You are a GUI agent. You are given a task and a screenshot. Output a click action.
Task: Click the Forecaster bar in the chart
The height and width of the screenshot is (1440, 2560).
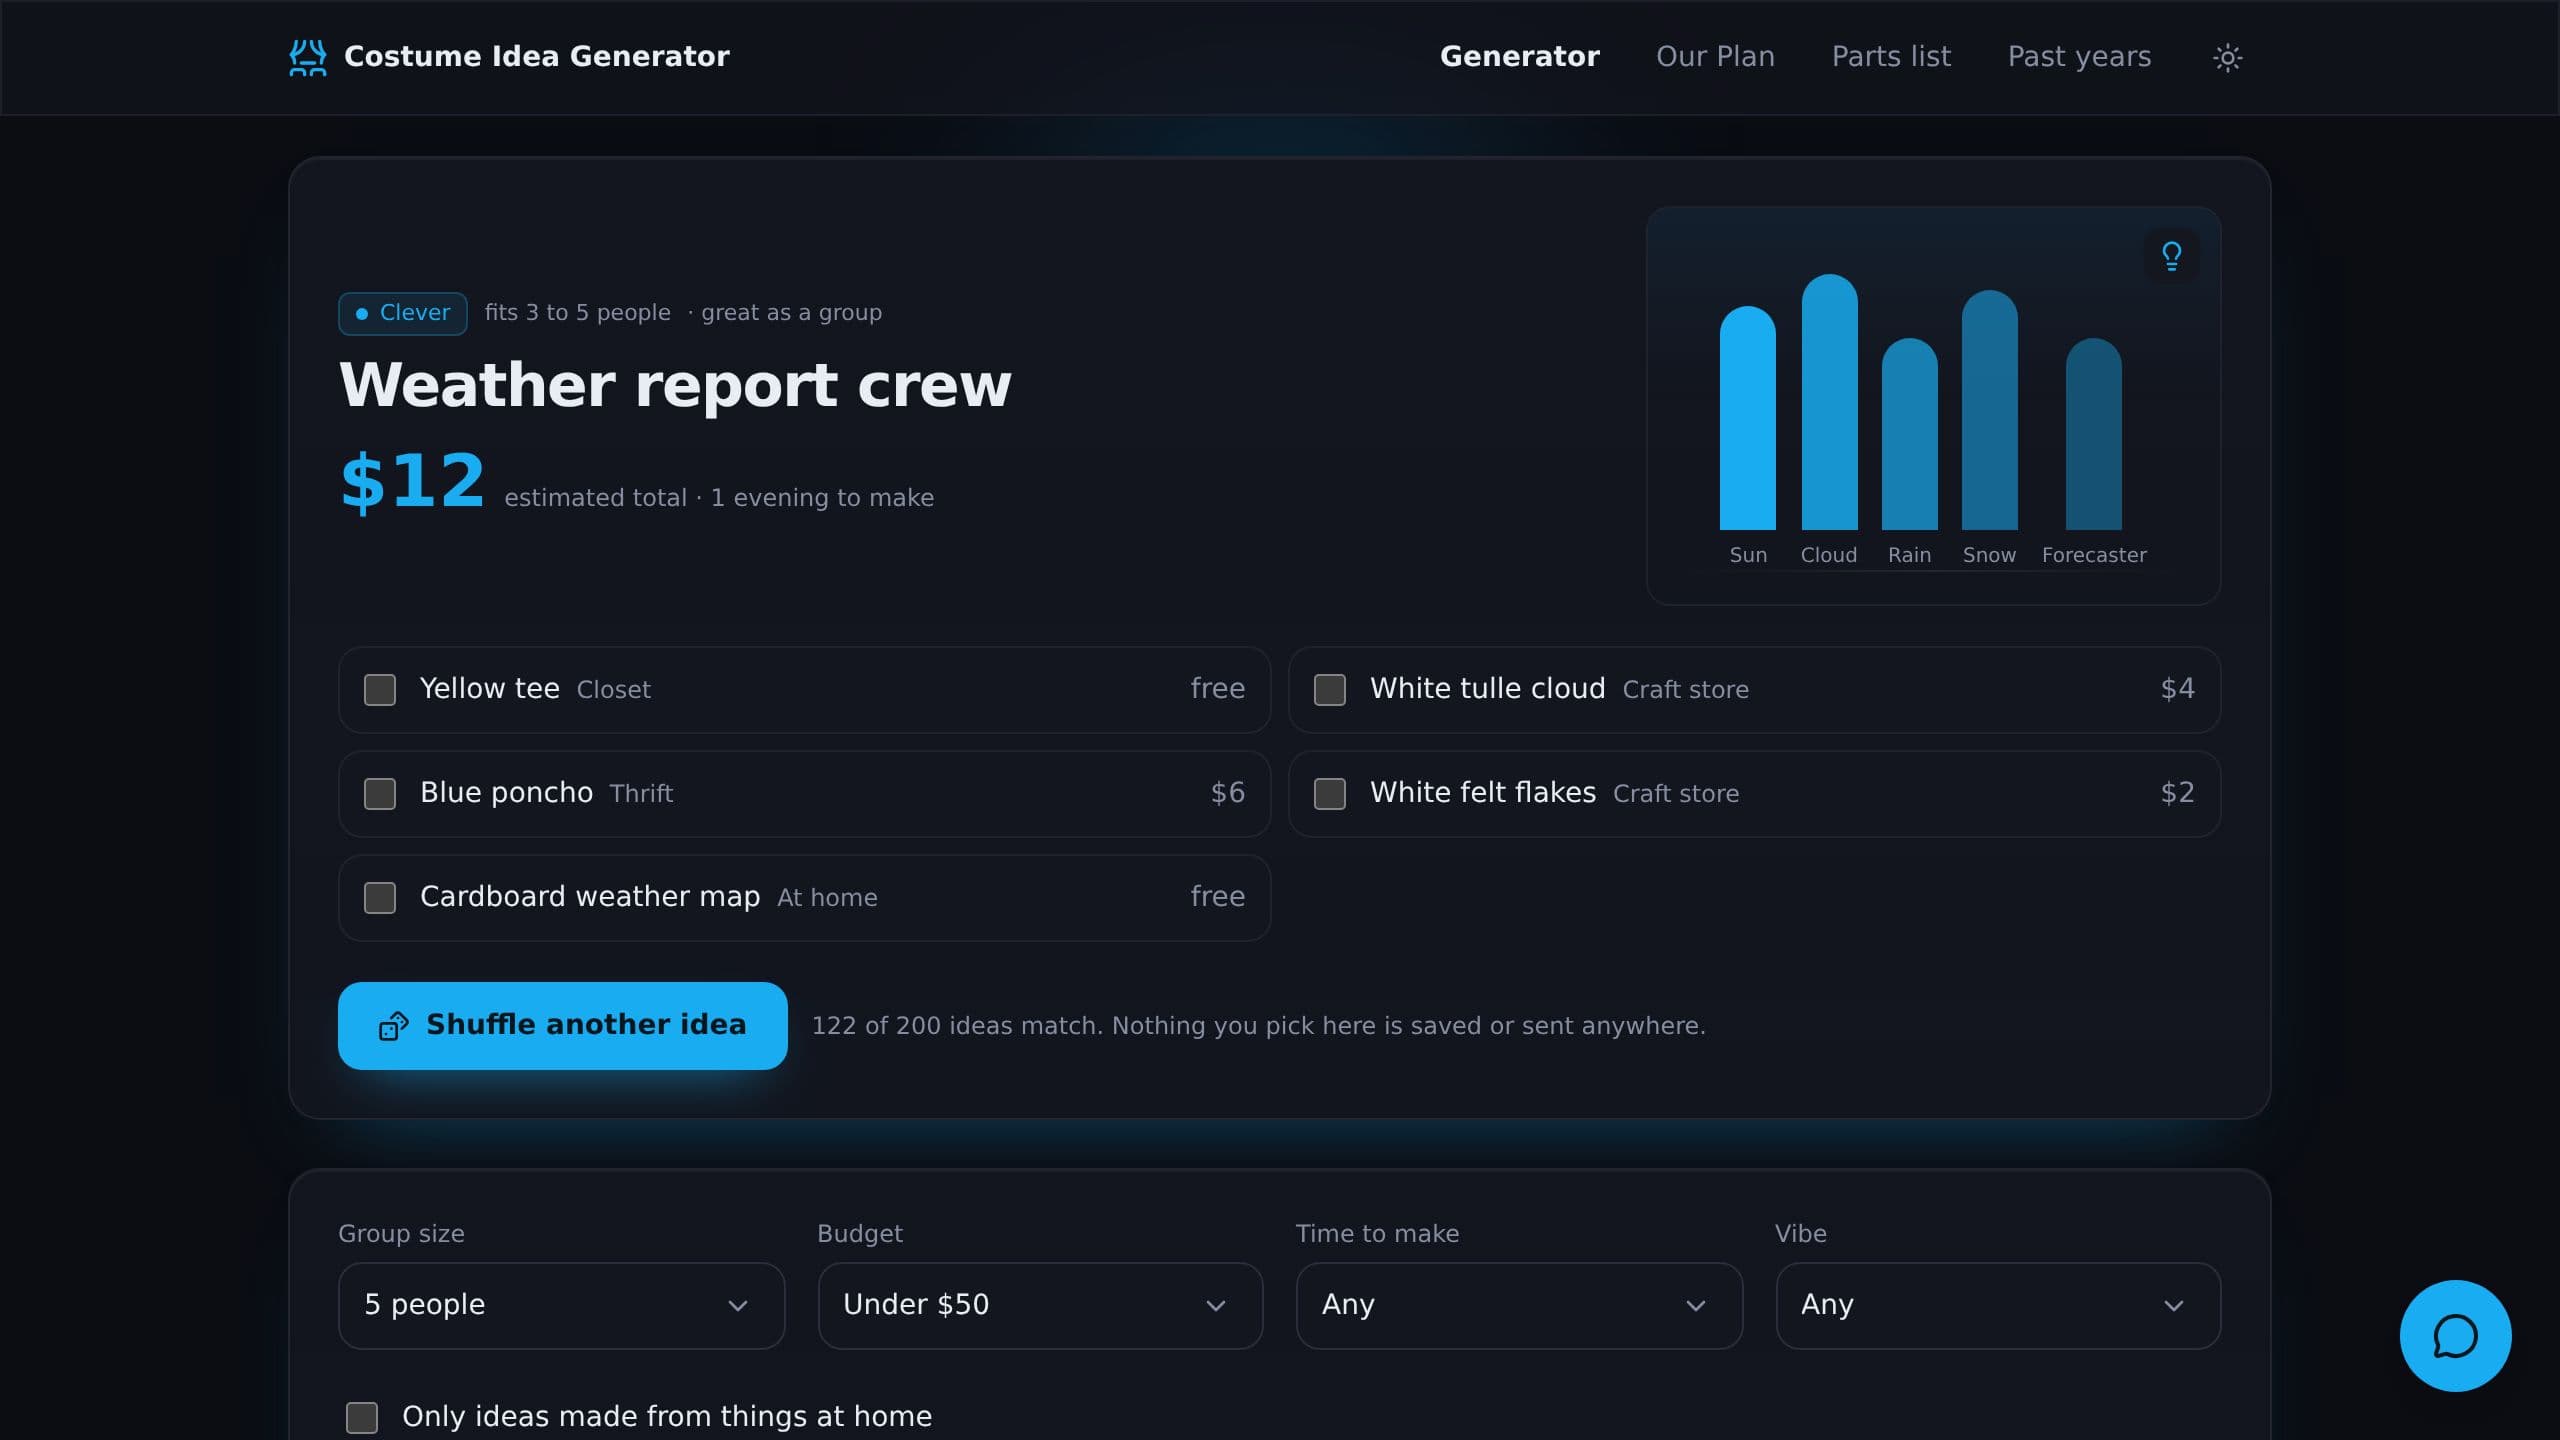coord(2093,434)
